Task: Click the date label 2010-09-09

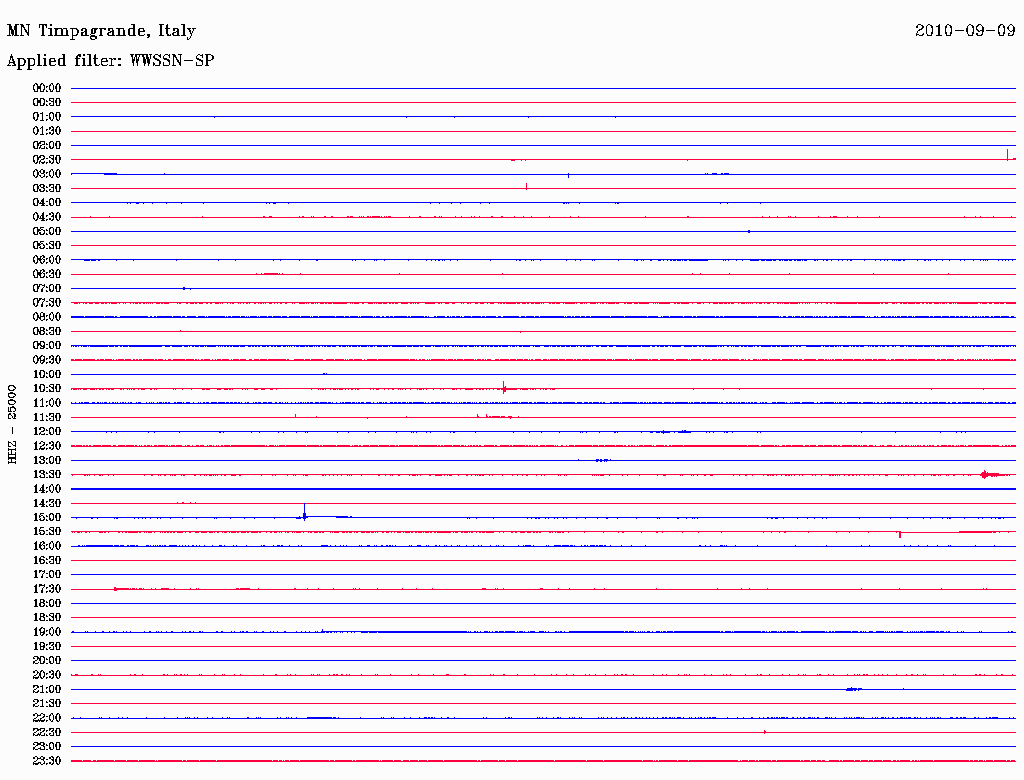Action: pos(965,30)
